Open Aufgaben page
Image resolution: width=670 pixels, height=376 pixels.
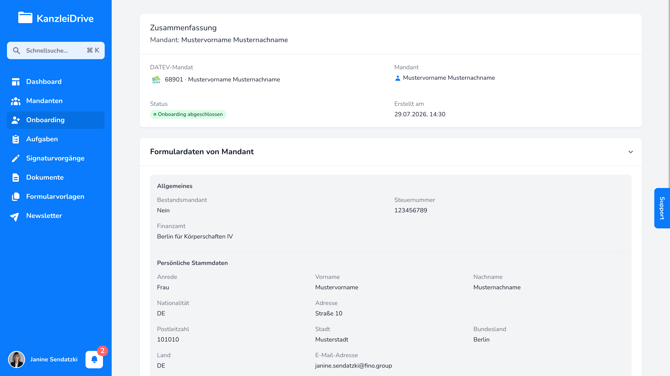[x=56, y=139]
